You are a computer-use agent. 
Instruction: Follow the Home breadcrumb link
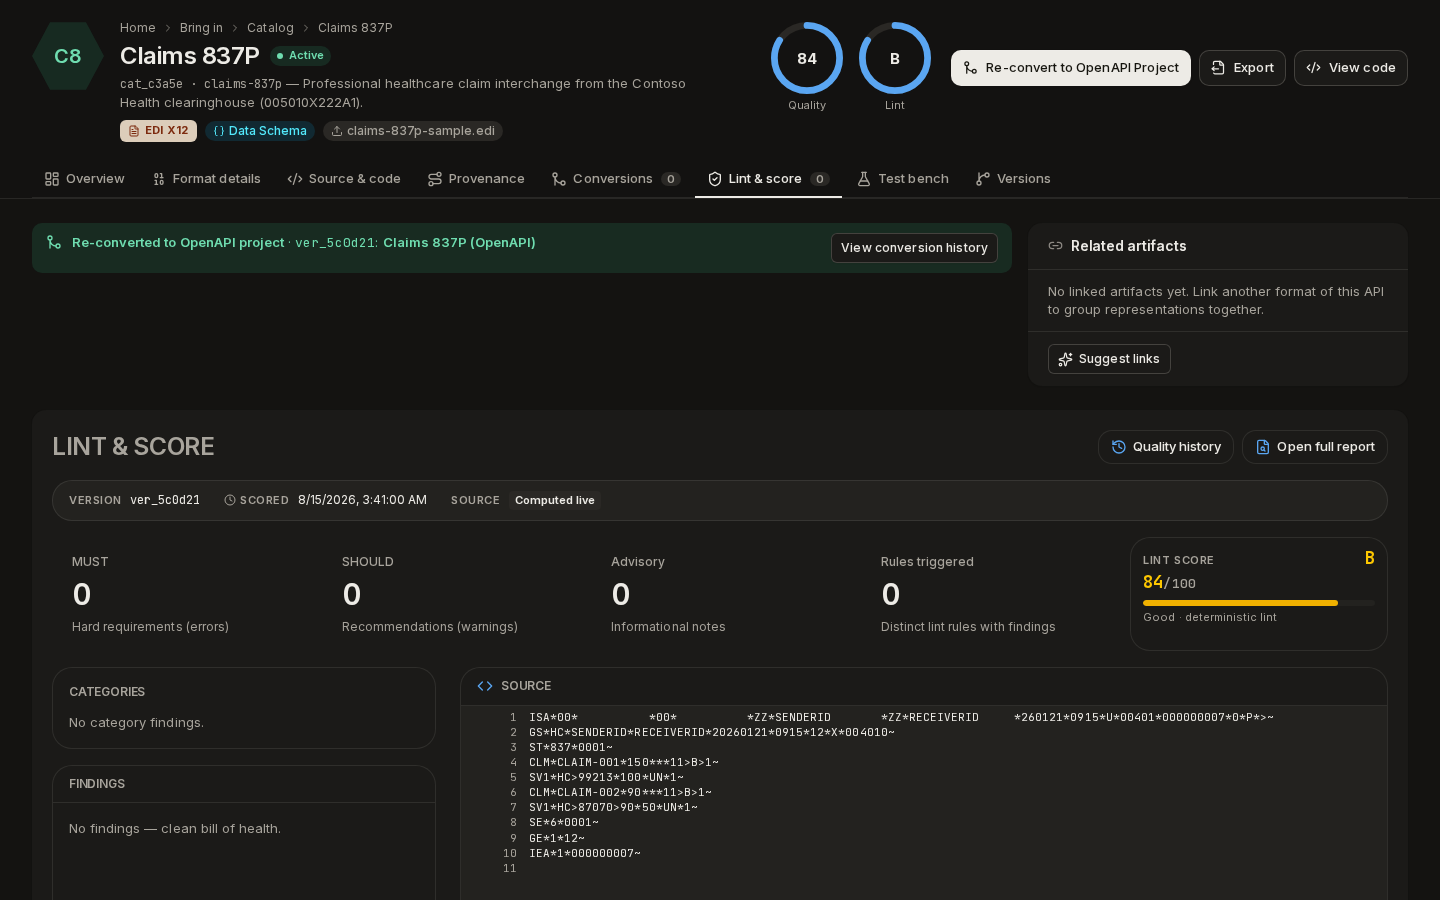[x=138, y=28]
